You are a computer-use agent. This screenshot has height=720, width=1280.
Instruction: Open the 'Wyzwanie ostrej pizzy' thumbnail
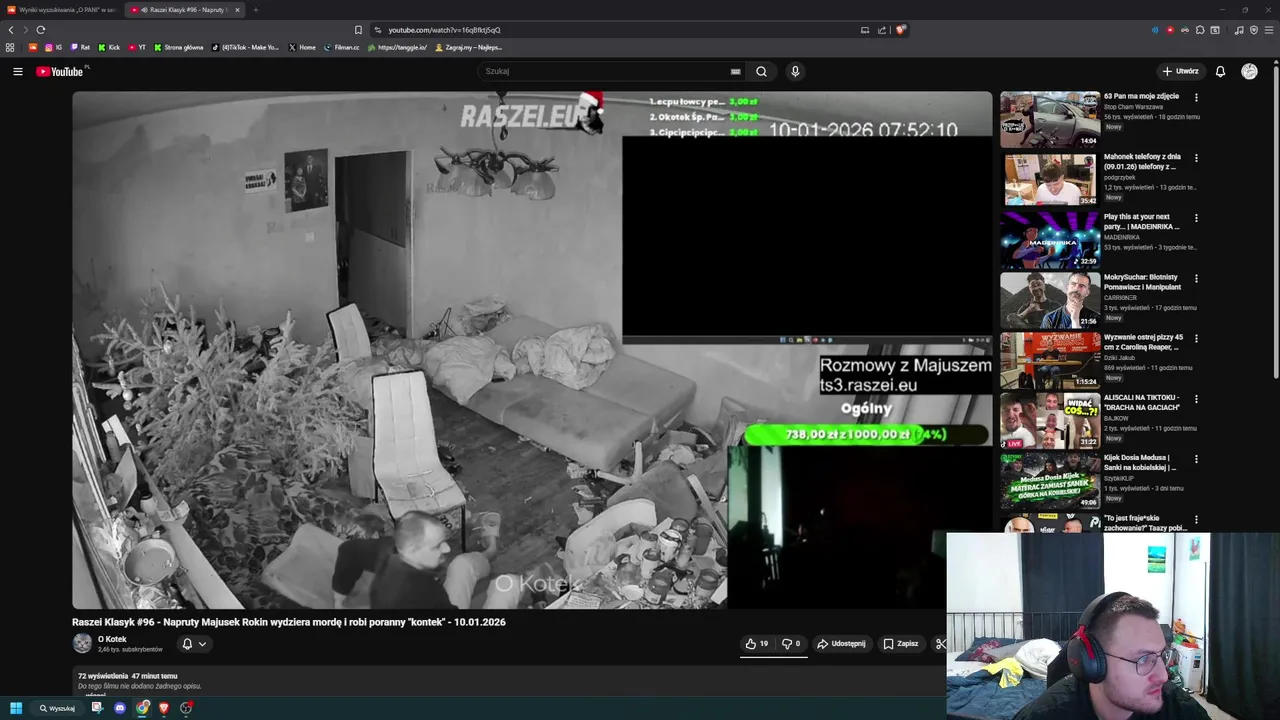click(x=1050, y=360)
